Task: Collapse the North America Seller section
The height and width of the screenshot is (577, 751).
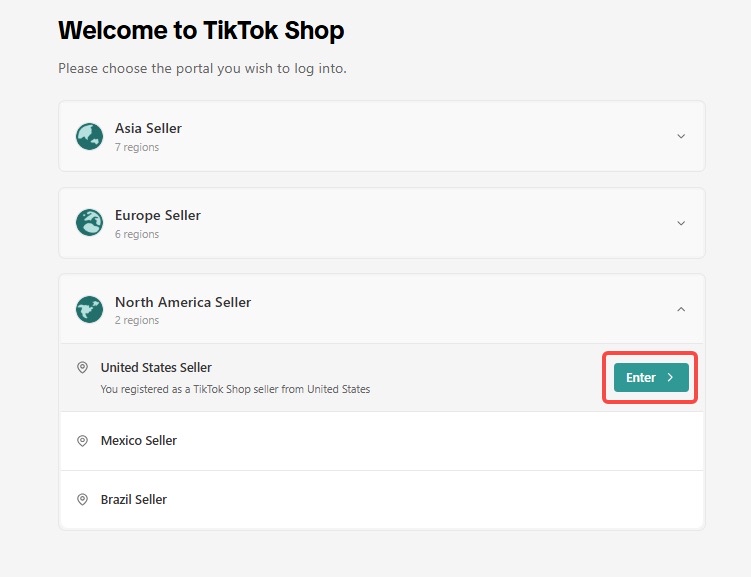Action: 681,309
